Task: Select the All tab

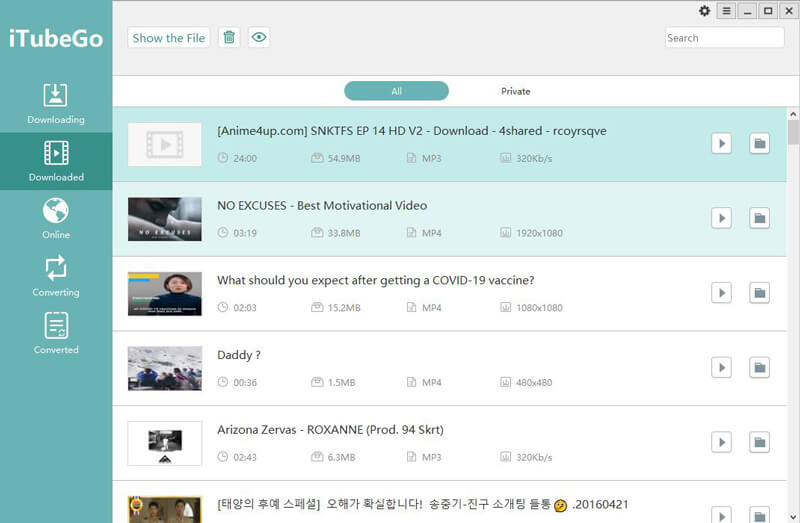Action: point(396,91)
